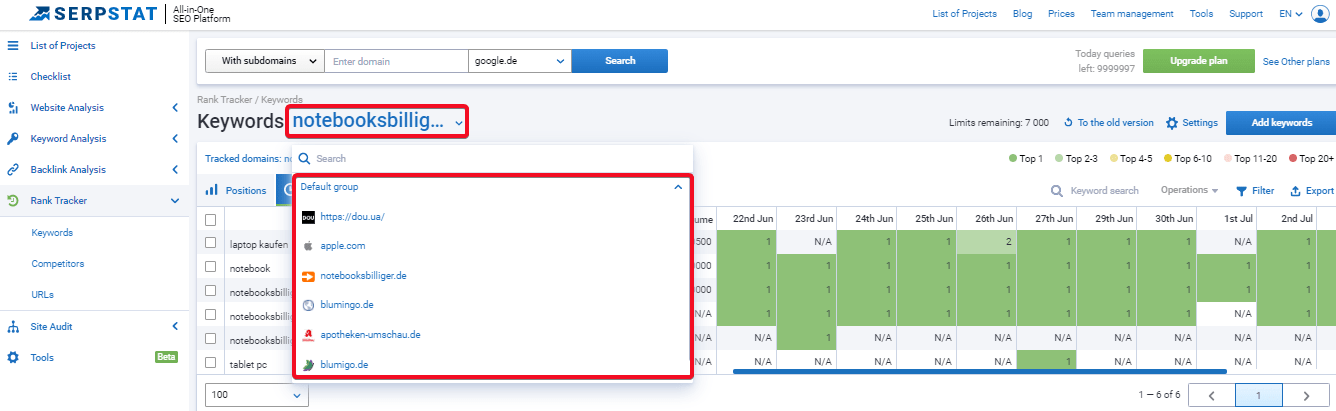1336x411 pixels.
Task: Click the Backlink Analysis link icon
Action: tap(13, 169)
